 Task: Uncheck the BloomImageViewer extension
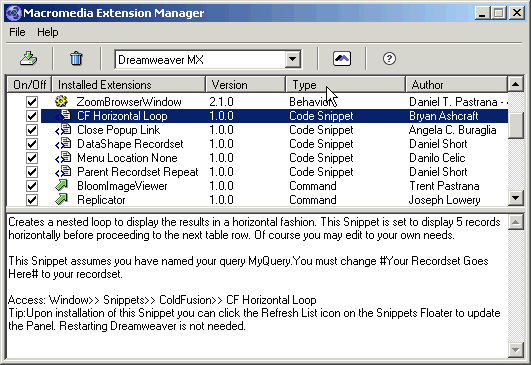tap(32, 186)
